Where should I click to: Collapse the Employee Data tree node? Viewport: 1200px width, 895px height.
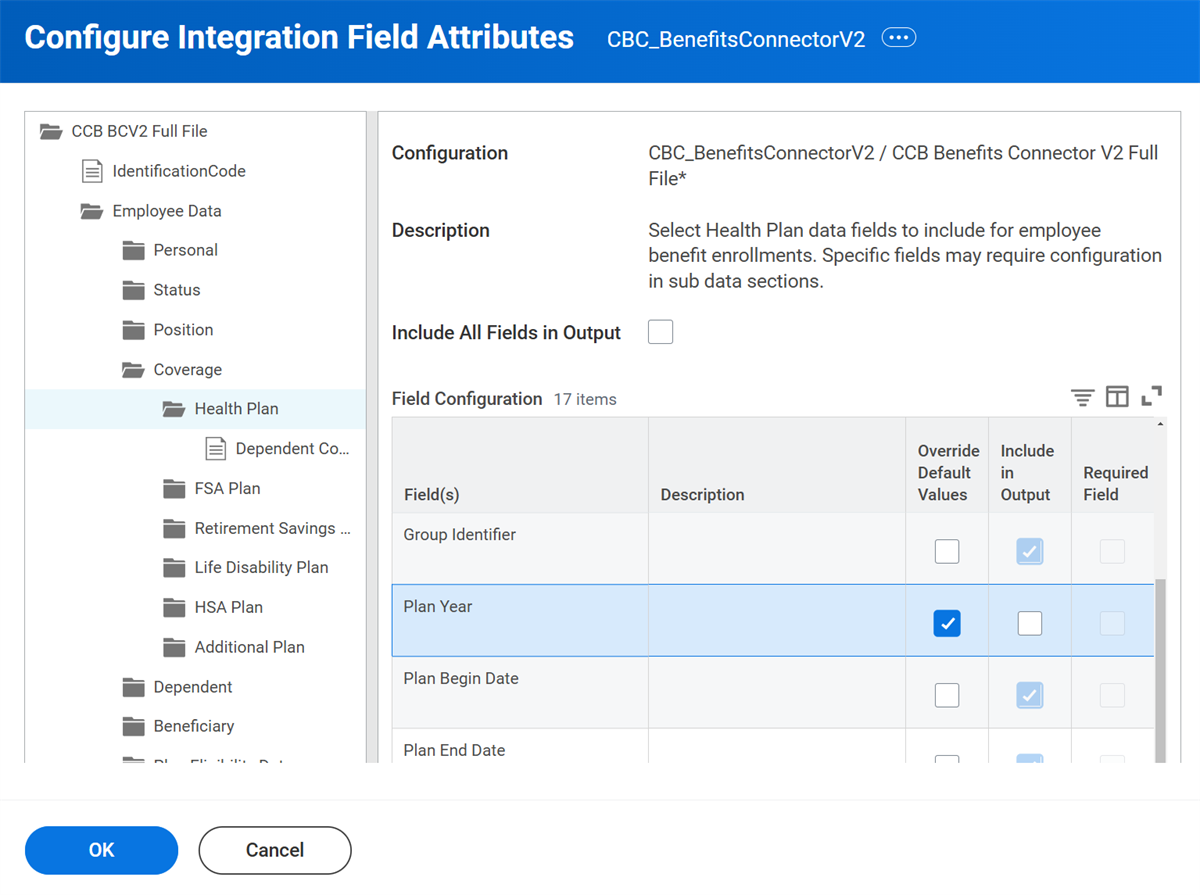[x=167, y=211]
